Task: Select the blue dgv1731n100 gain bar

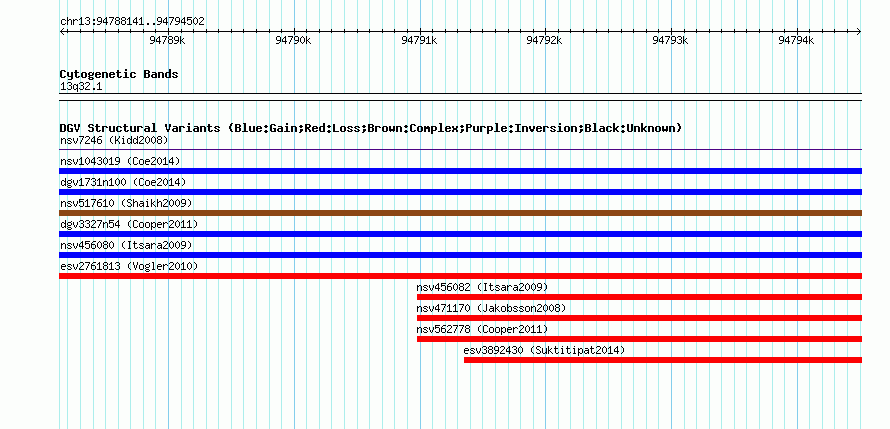Action: [461, 192]
